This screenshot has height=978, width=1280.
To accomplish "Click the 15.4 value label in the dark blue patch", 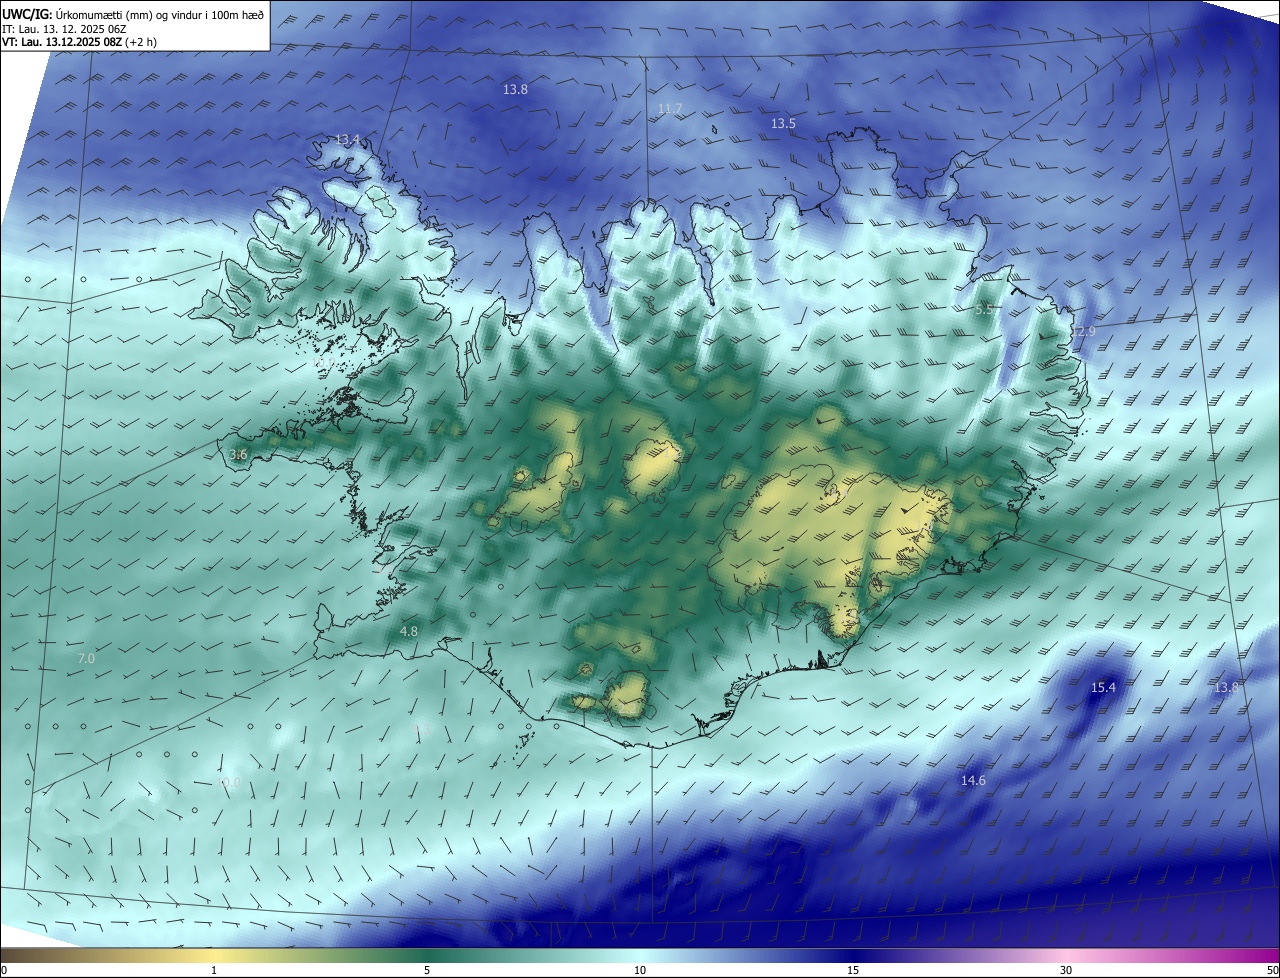I will tap(1103, 687).
